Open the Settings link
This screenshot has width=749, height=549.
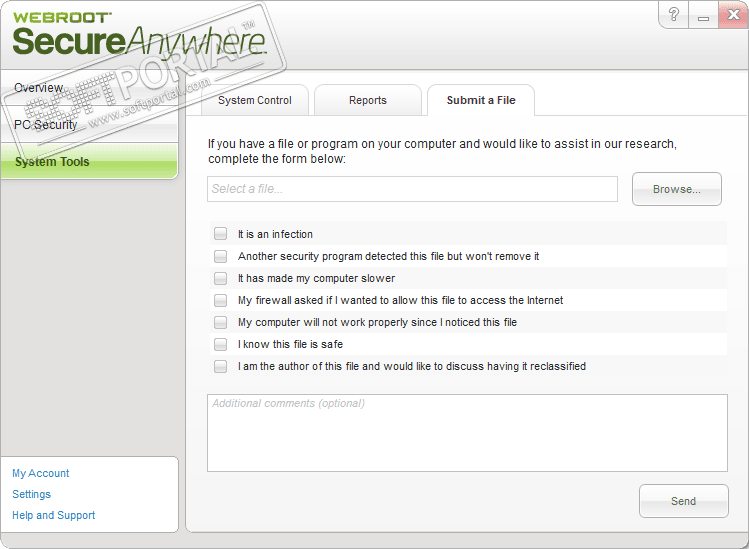click(32, 494)
